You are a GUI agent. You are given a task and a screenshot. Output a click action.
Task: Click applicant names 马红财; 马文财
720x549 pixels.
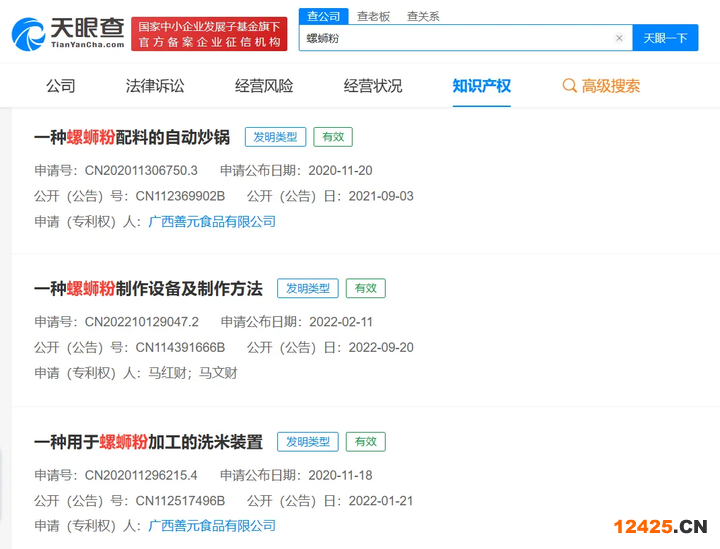pos(192,373)
